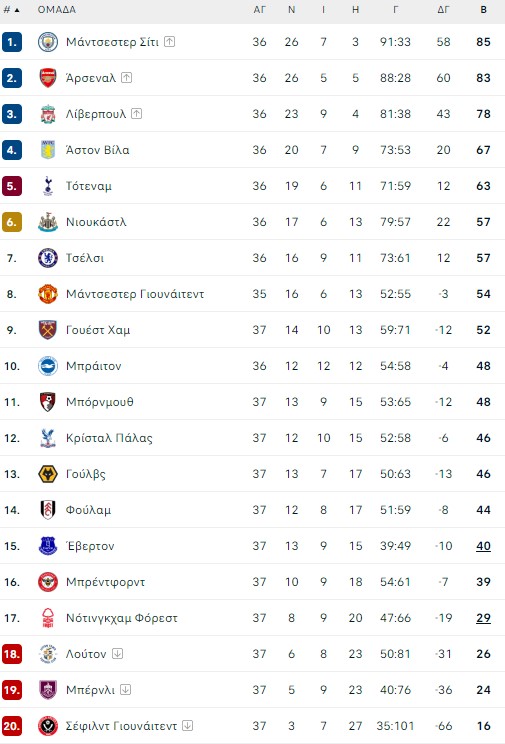The width and height of the screenshot is (505, 744).
Task: Open the Άστον Βίλα team link
Action: (x=97, y=150)
